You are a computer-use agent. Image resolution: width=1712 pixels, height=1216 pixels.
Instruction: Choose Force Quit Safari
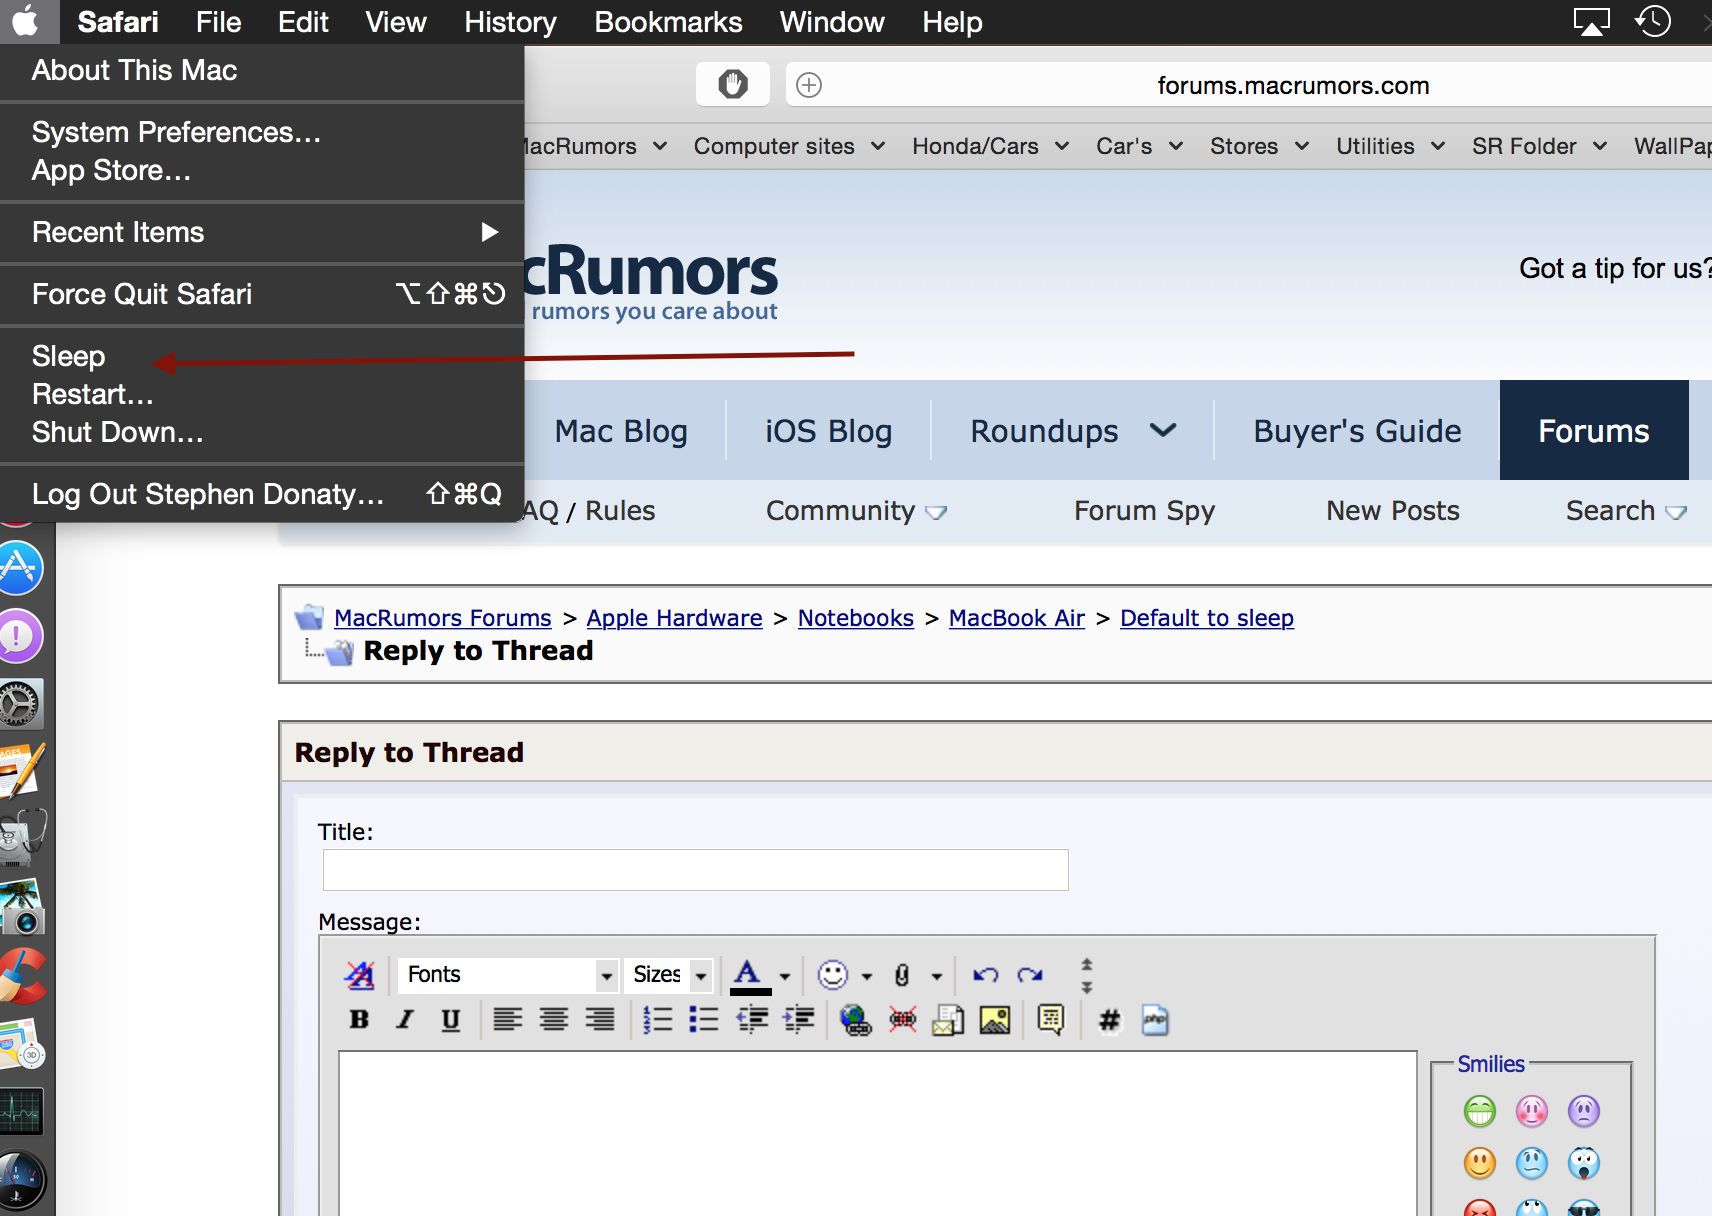262,294
